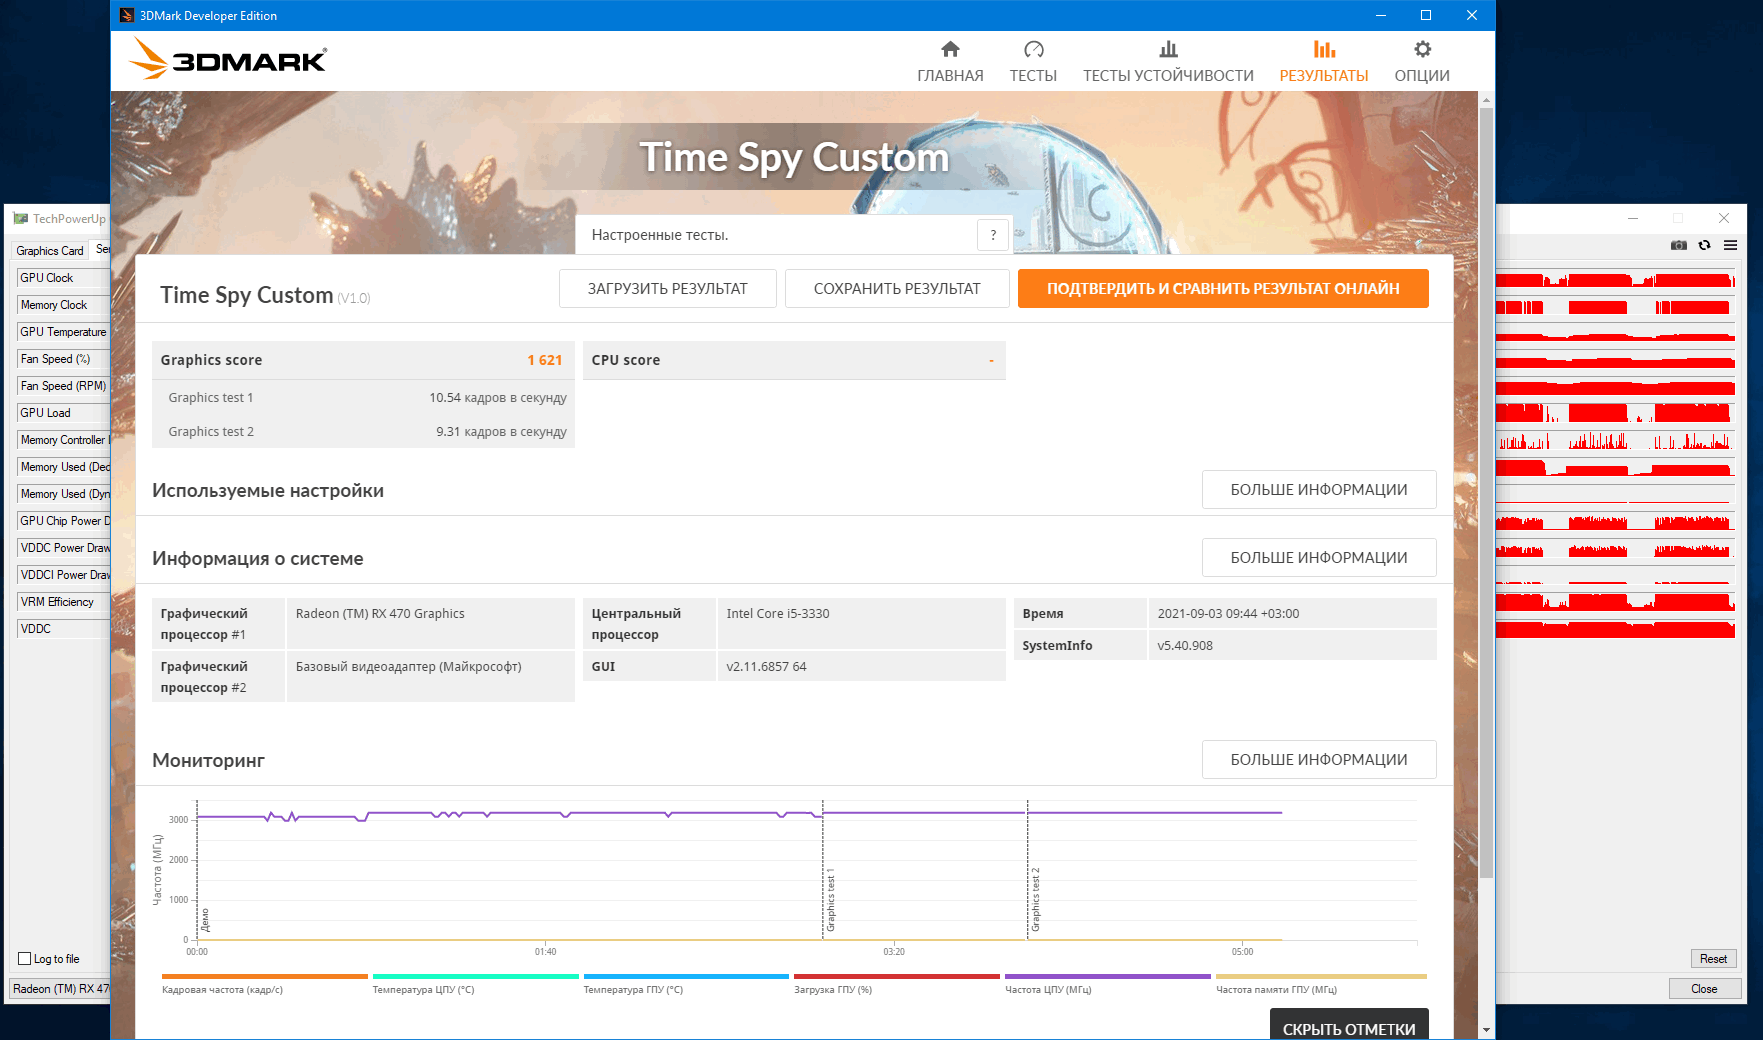Toggle the CPU temperature legend color bar

476,976
